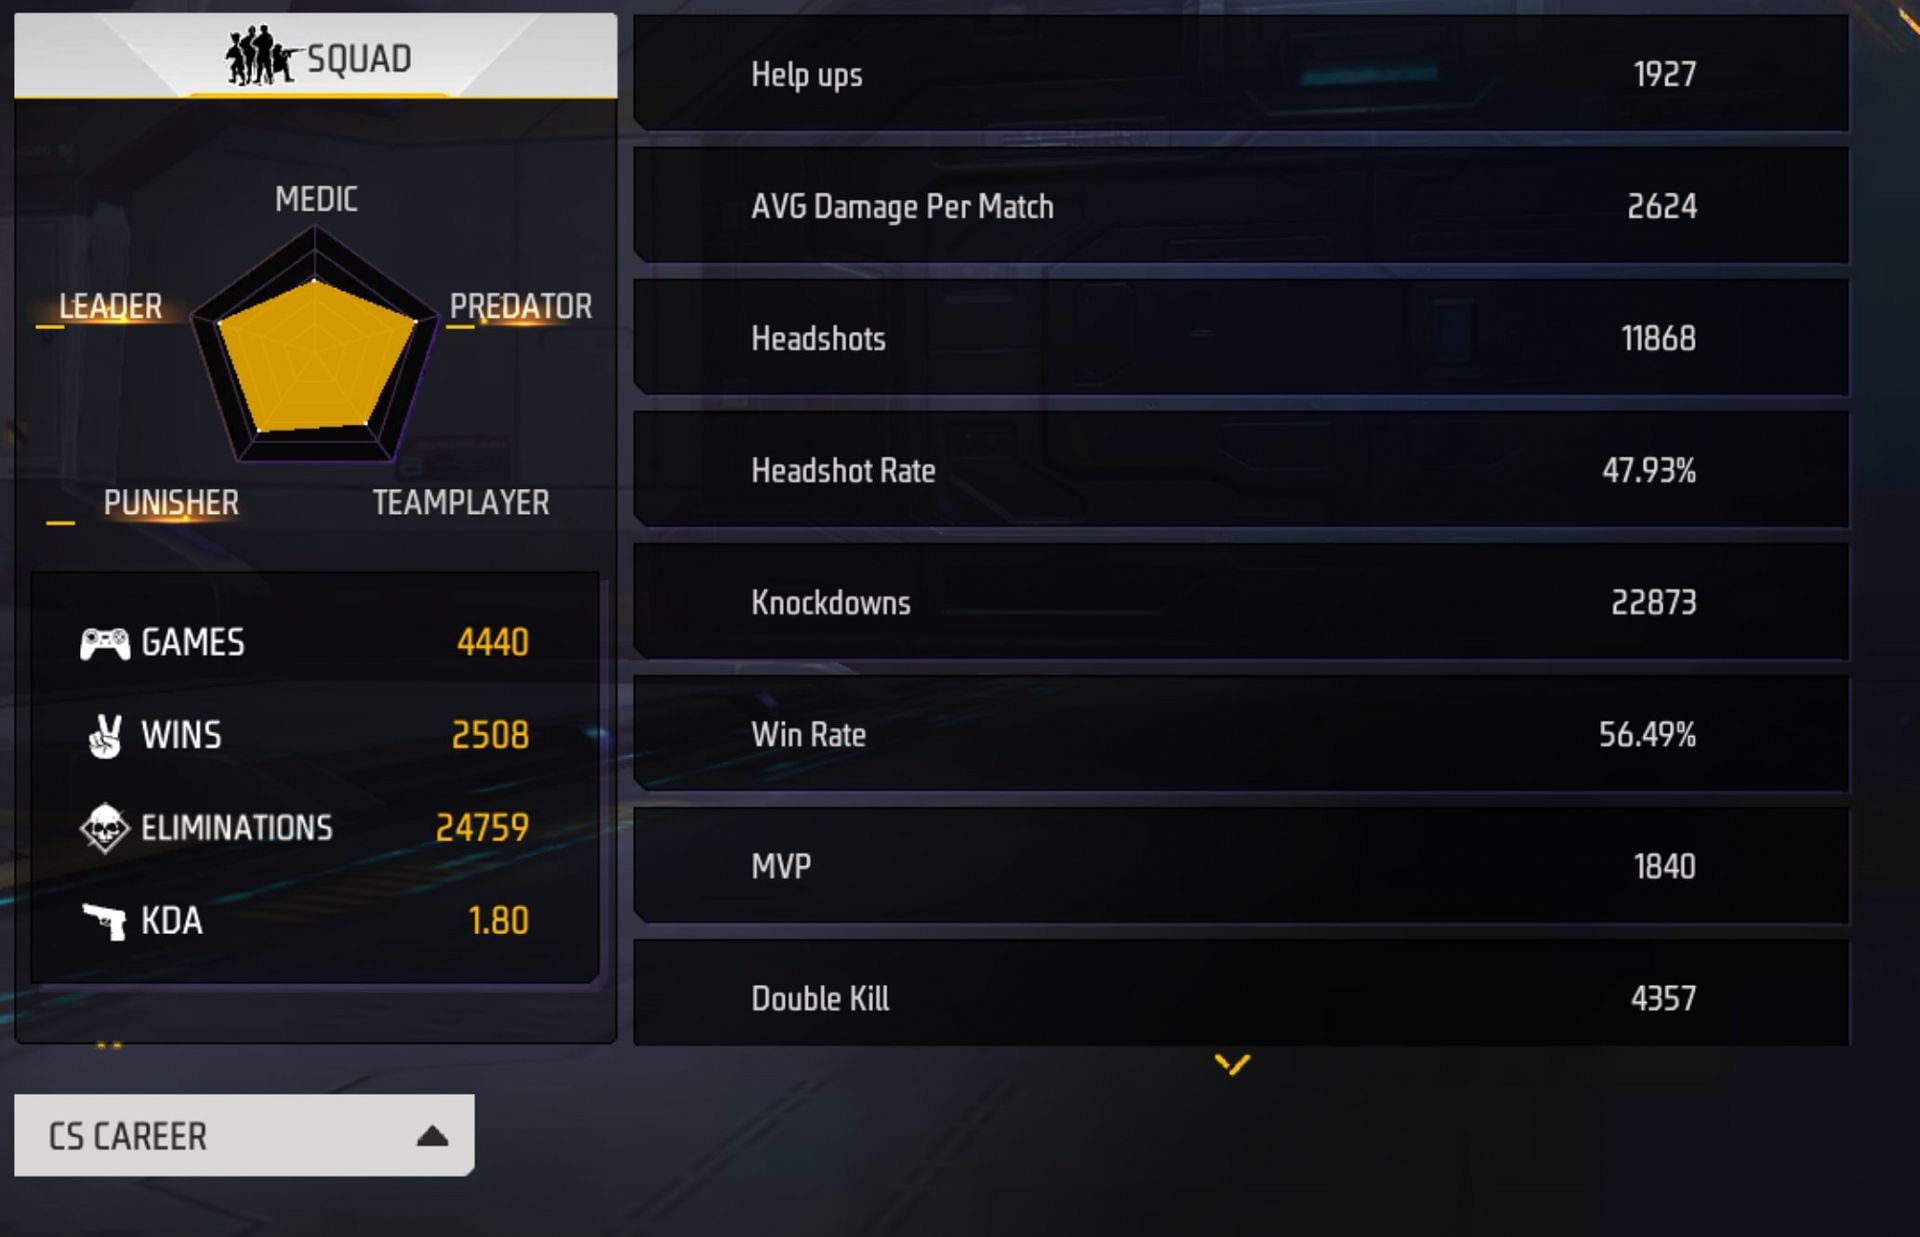
Task: Click the TEAMPLAYER radar label
Action: click(461, 502)
